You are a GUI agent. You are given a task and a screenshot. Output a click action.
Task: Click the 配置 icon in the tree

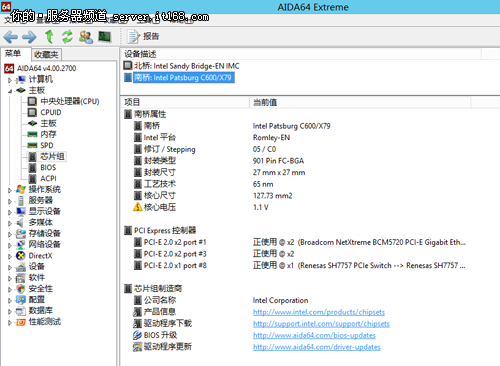[x=21, y=300]
